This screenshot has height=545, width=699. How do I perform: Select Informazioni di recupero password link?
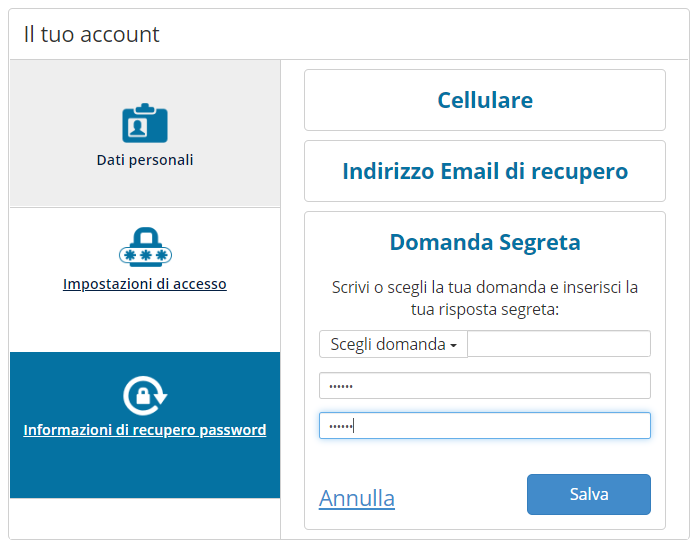coord(145,430)
